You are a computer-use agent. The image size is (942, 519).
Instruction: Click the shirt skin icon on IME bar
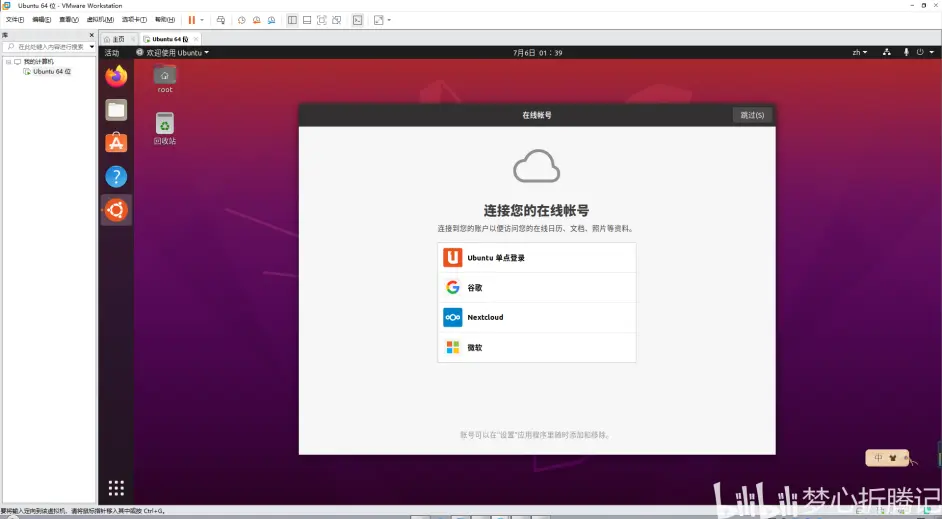pyautogui.click(x=893, y=458)
